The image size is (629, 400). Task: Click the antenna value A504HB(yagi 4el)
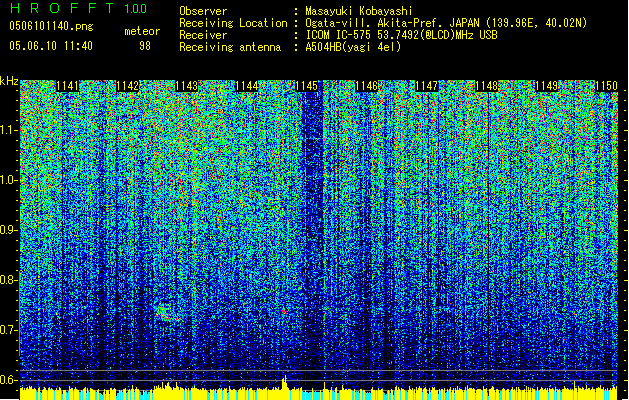click(x=353, y=47)
